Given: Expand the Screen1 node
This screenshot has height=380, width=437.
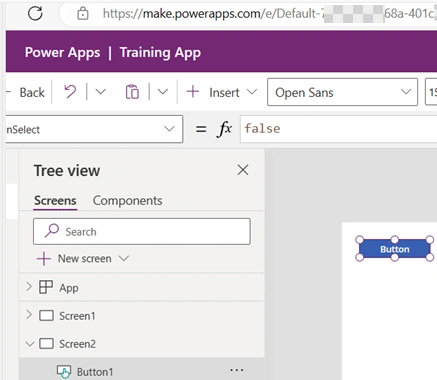Looking at the screenshot, I should pos(29,315).
